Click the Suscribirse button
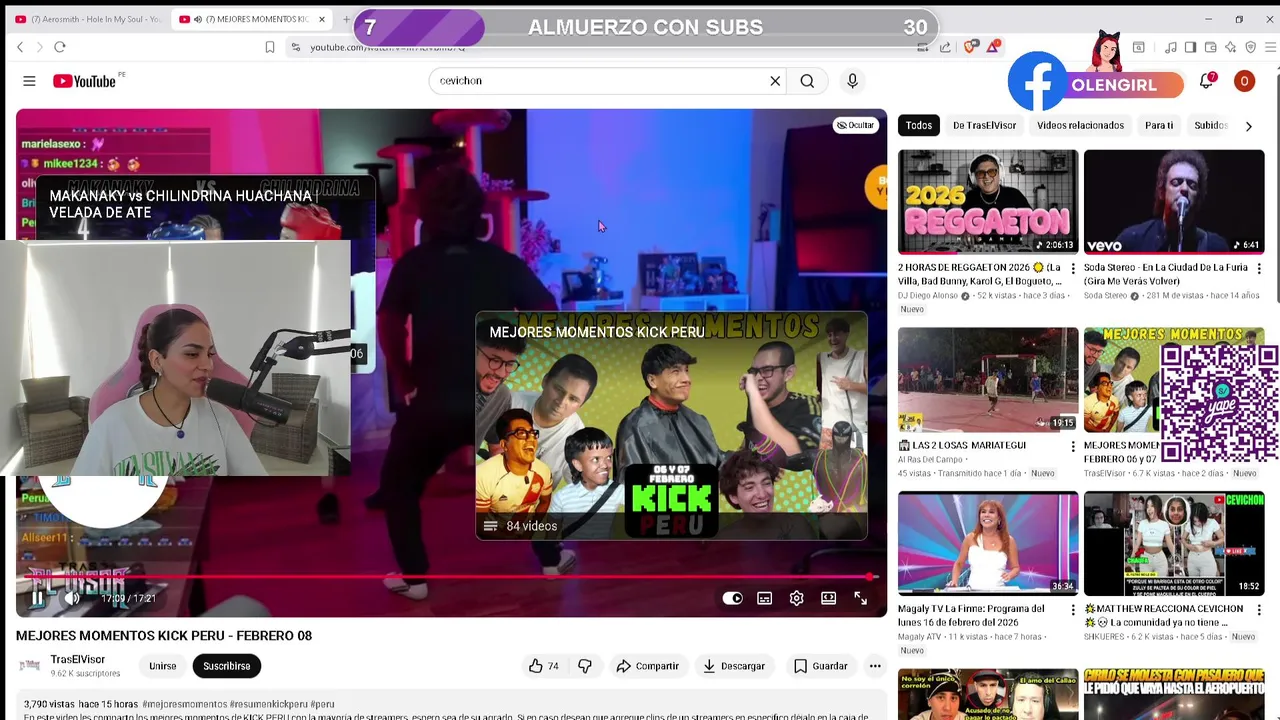The width and height of the screenshot is (1280, 720). click(x=227, y=666)
